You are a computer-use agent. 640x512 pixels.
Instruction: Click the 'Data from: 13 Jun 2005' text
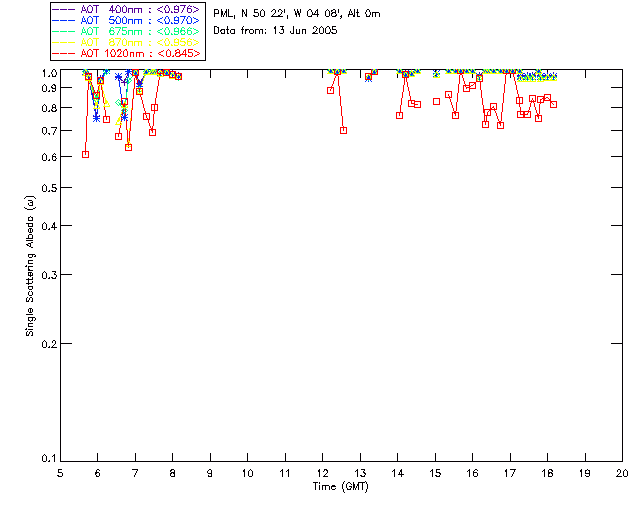tap(275, 30)
